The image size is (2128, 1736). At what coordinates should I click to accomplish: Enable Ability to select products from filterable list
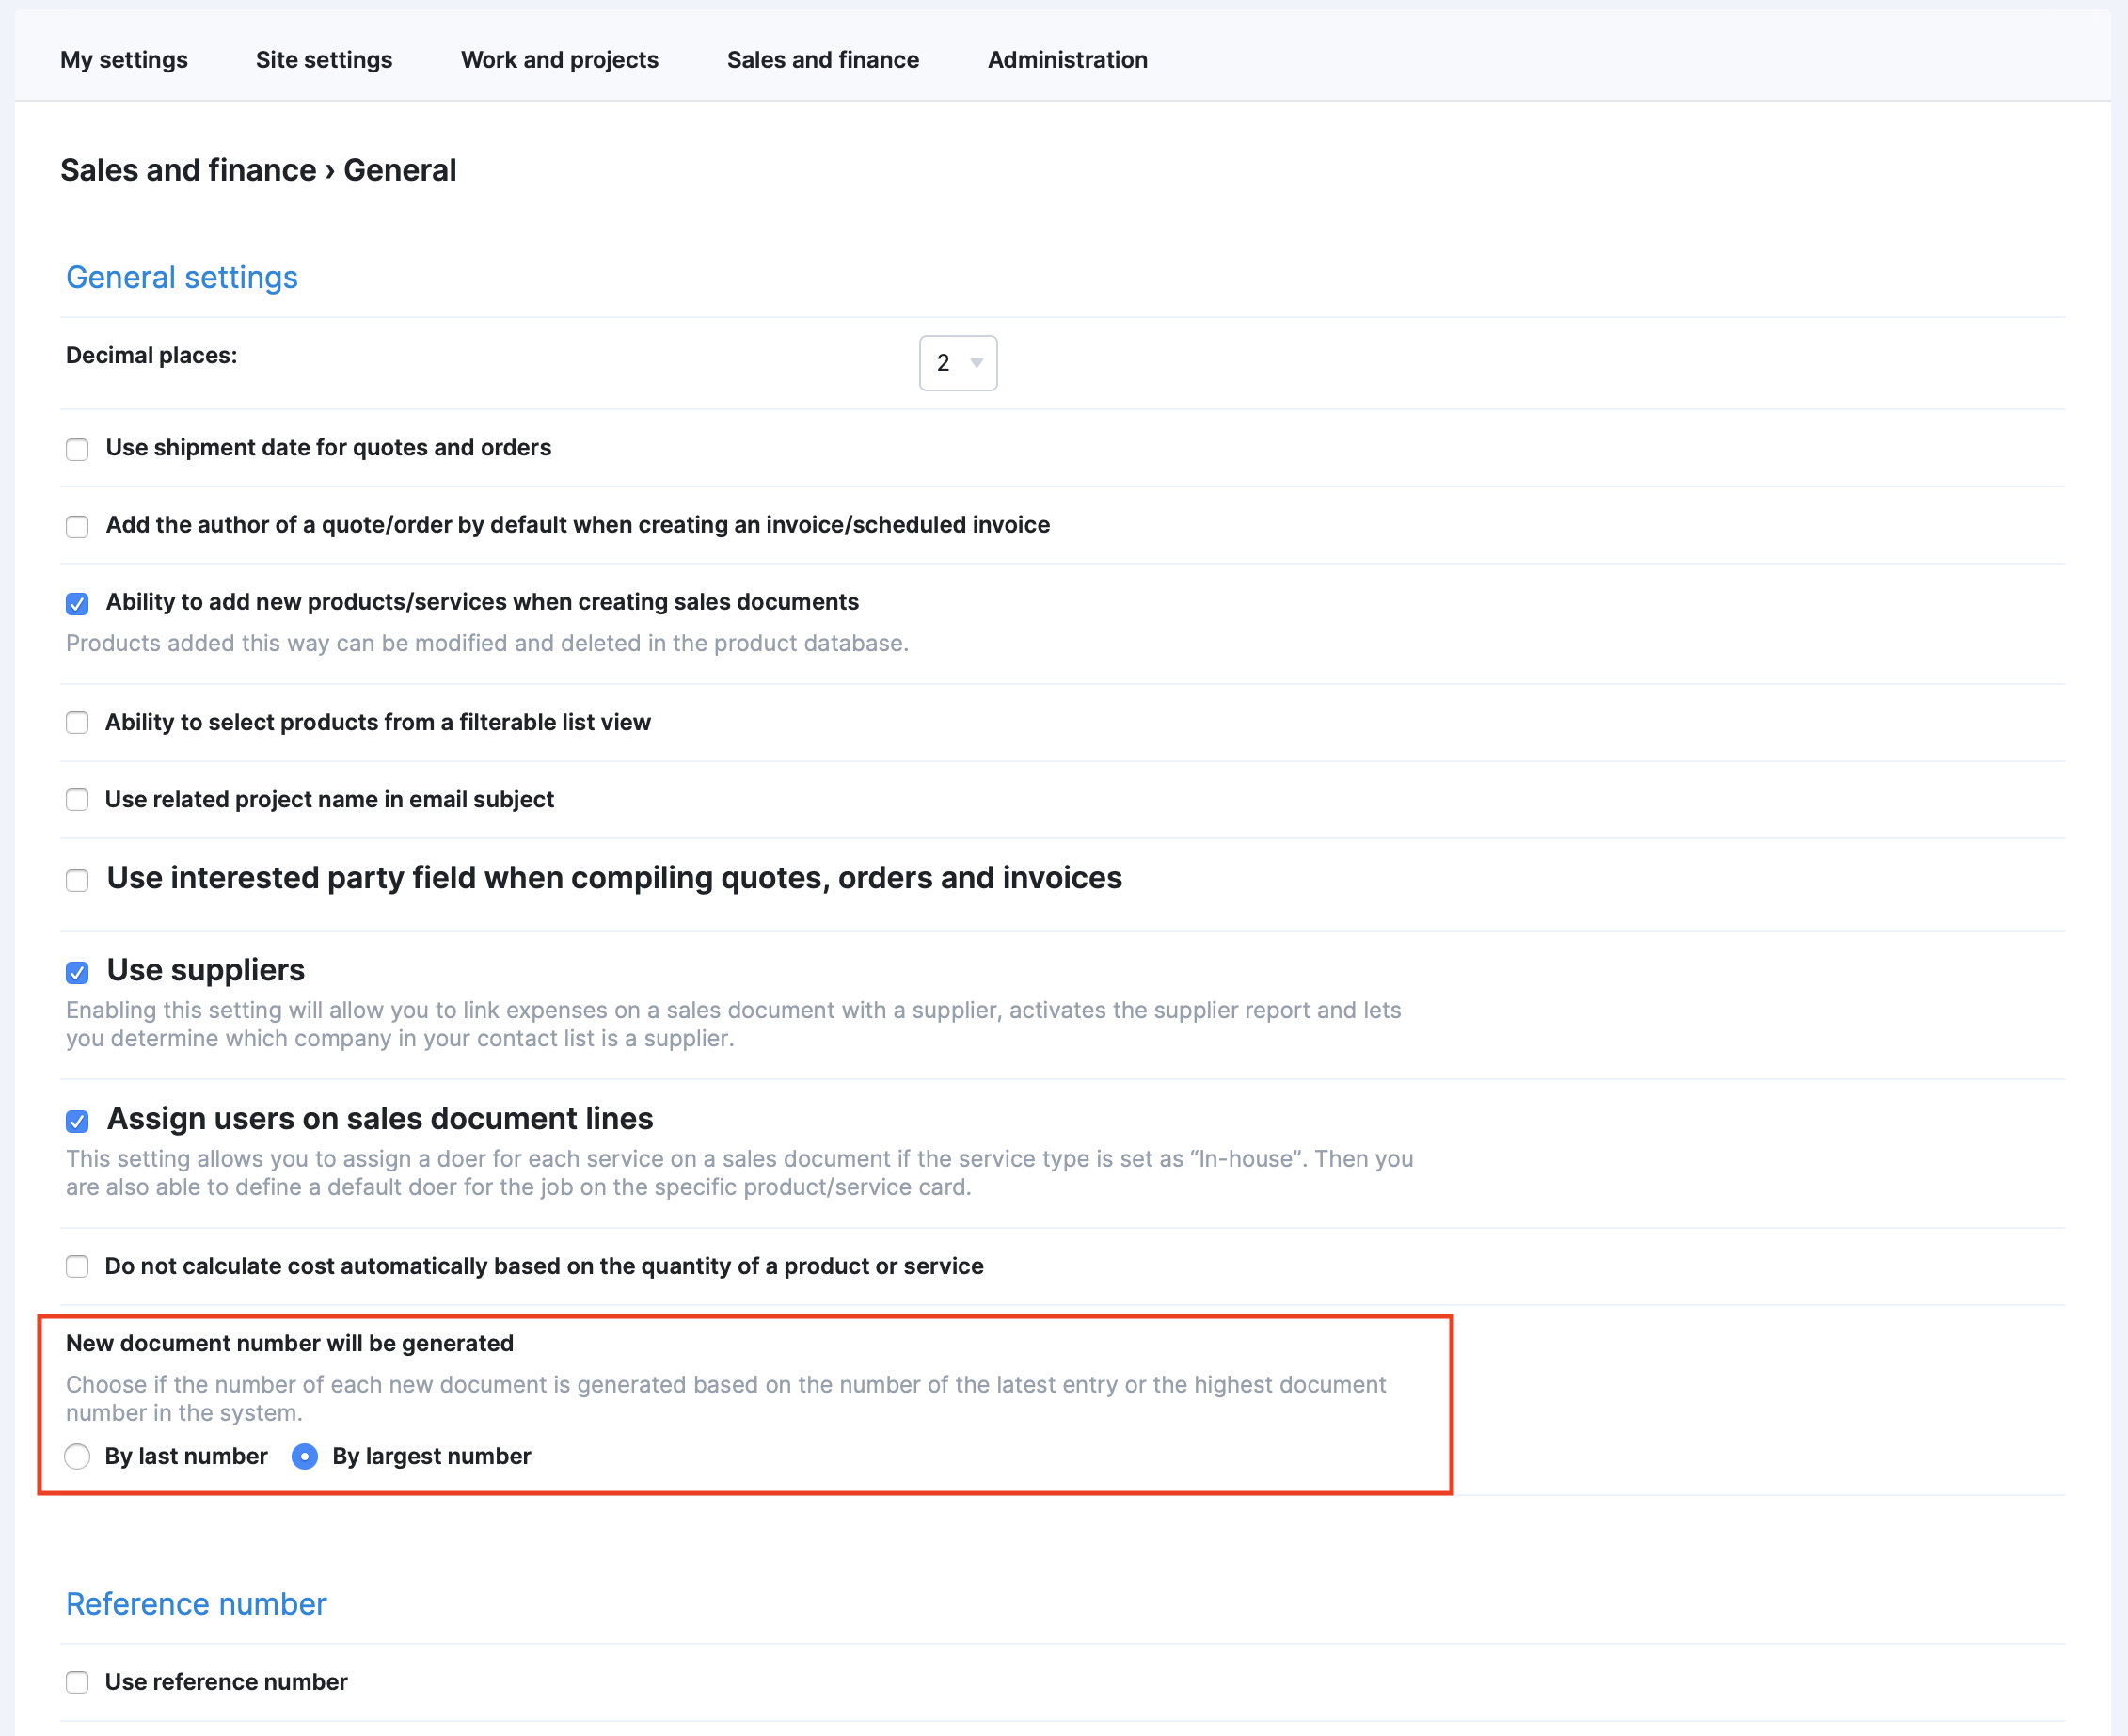tap(77, 722)
